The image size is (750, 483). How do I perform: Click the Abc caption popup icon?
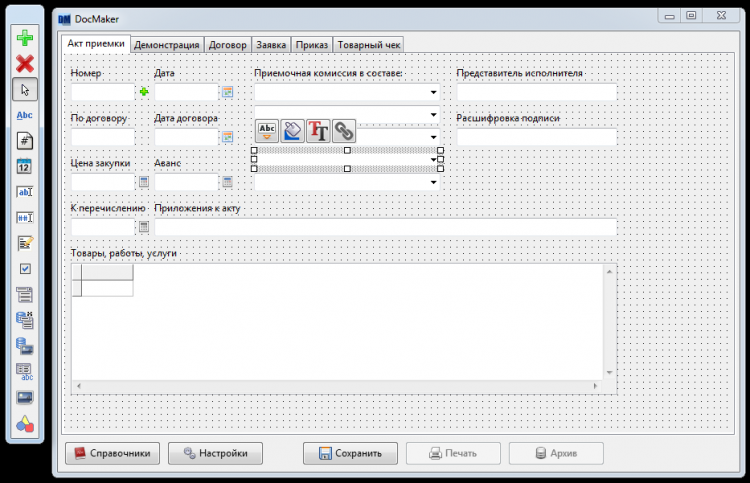pos(267,131)
